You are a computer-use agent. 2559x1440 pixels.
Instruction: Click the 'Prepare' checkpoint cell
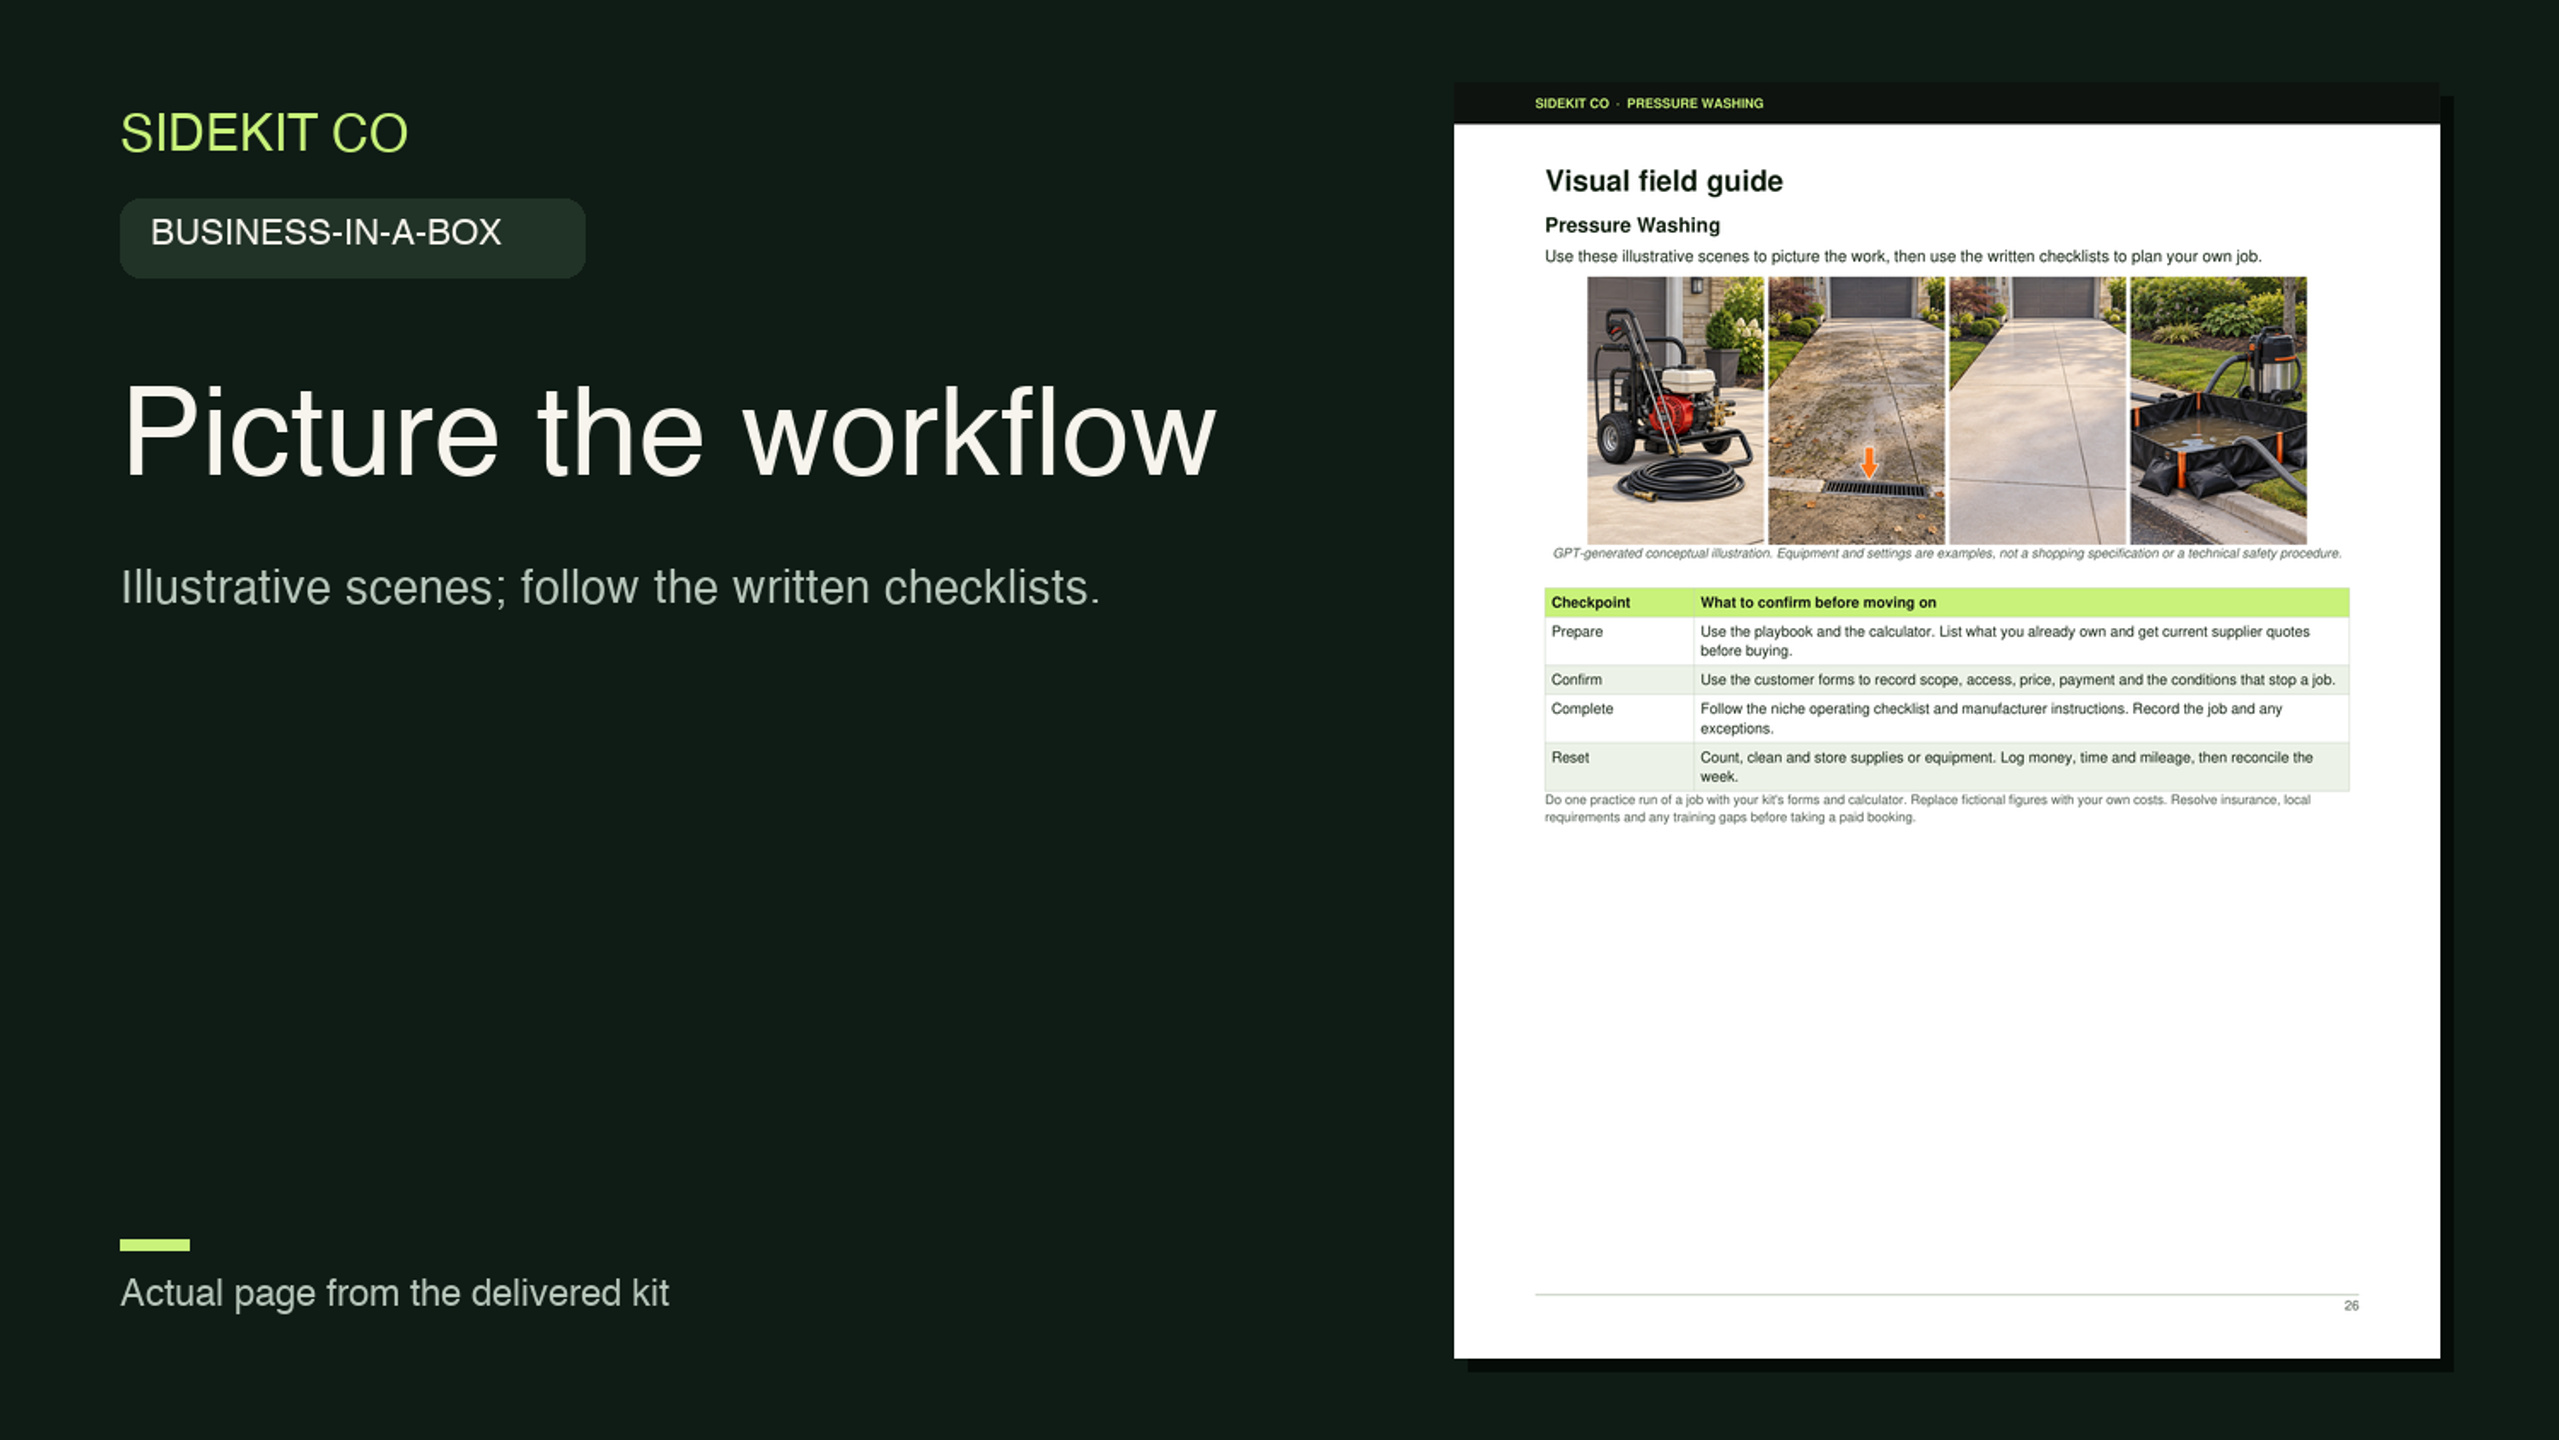pos(1618,640)
